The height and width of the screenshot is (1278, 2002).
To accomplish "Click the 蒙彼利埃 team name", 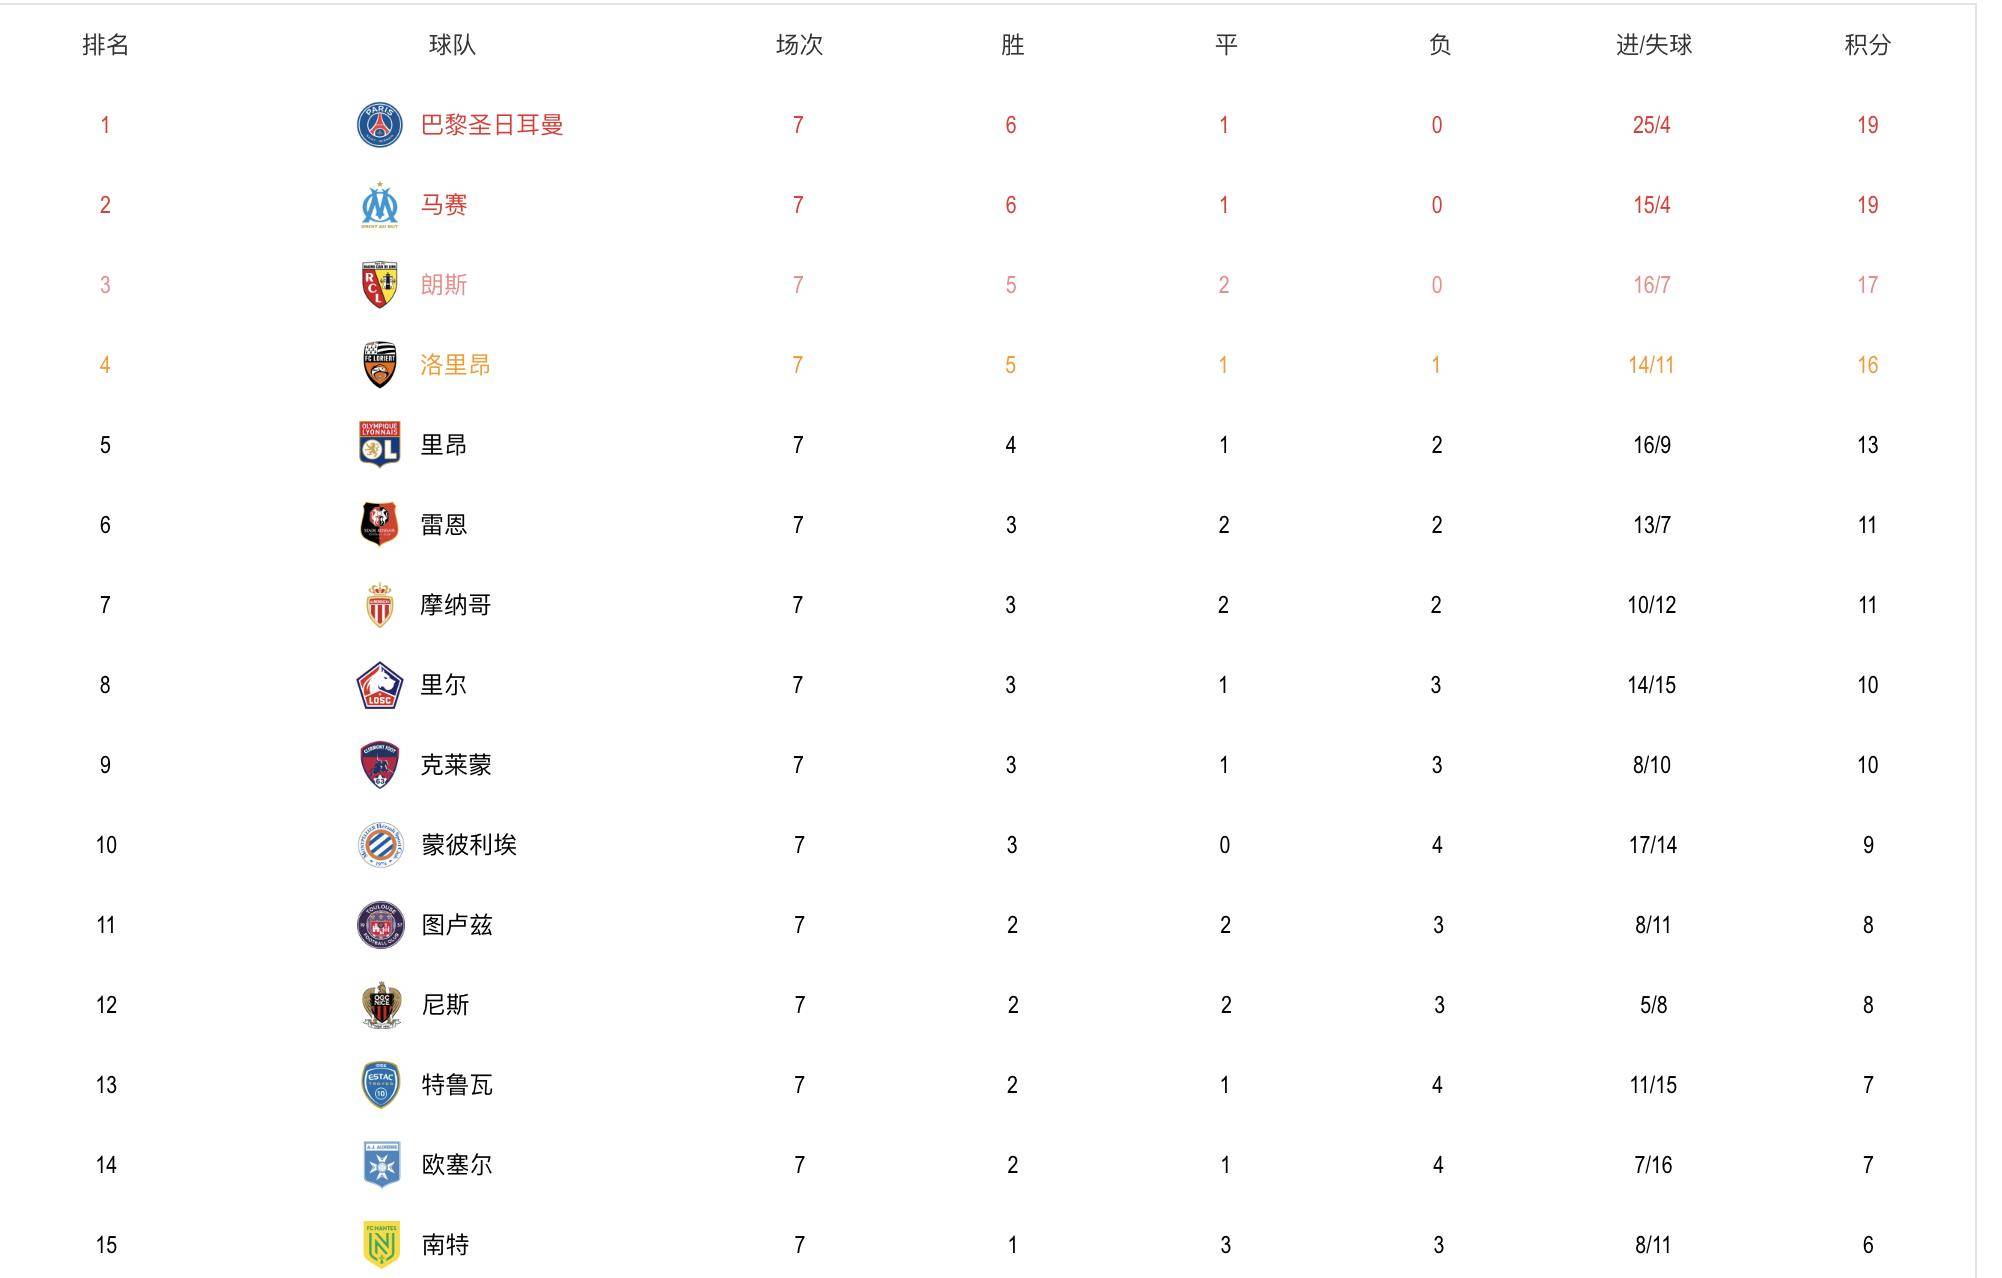I will pos(469,845).
